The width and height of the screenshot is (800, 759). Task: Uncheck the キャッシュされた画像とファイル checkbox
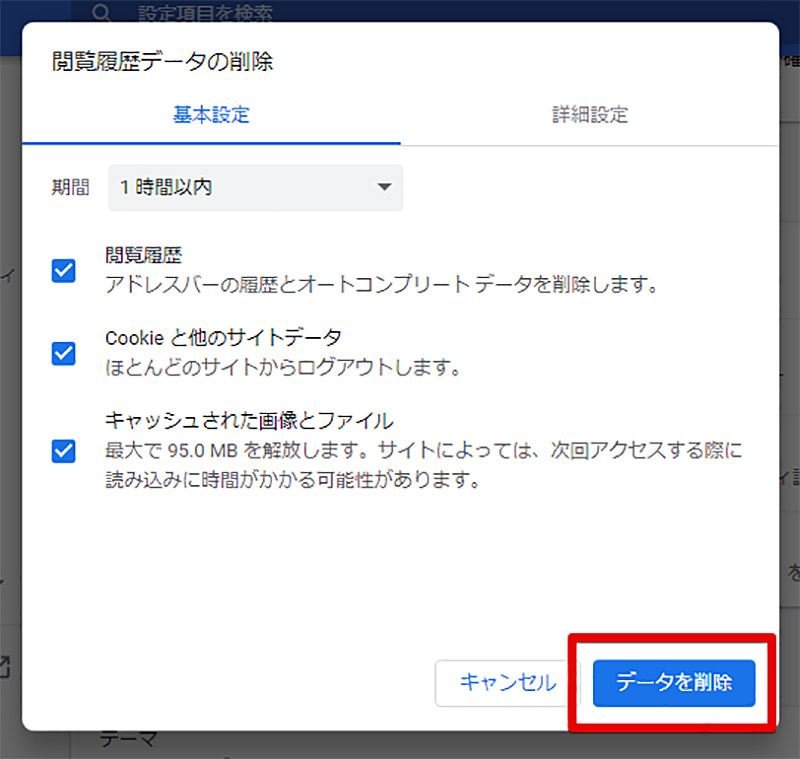[x=63, y=451]
